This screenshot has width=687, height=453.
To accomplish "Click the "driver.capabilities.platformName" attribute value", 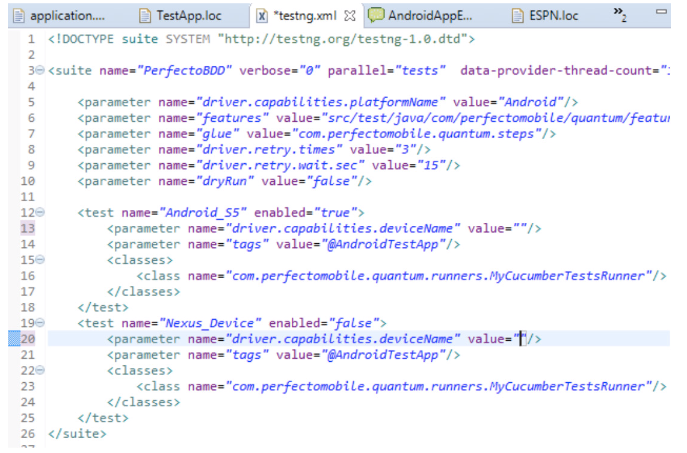I will 320,102.
